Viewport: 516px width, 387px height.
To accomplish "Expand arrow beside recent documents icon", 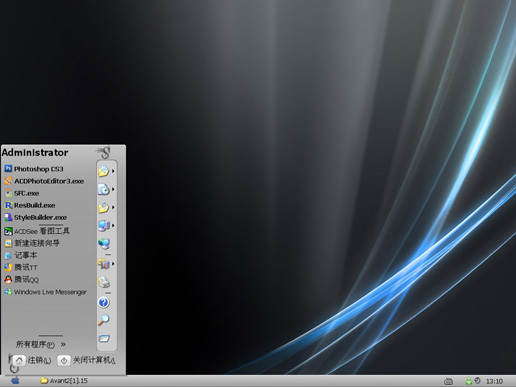I will pyautogui.click(x=113, y=189).
